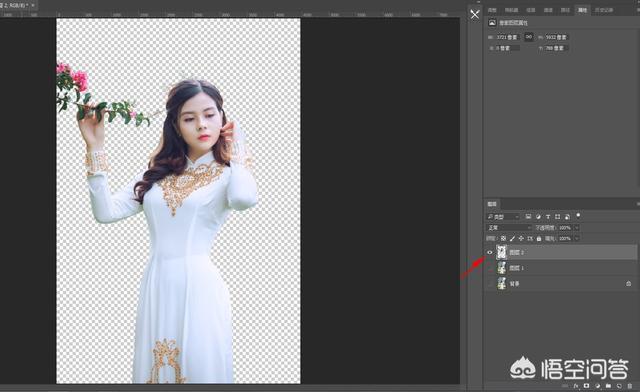Image resolution: width=640 pixels, height=392 pixels.
Task: Click the delete layer trash icon
Action: pos(630,385)
